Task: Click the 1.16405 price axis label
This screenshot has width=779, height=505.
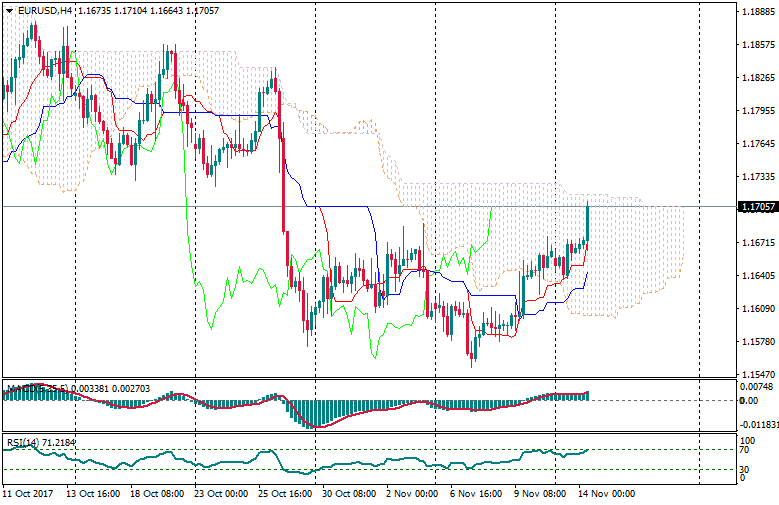Action: tap(756, 275)
